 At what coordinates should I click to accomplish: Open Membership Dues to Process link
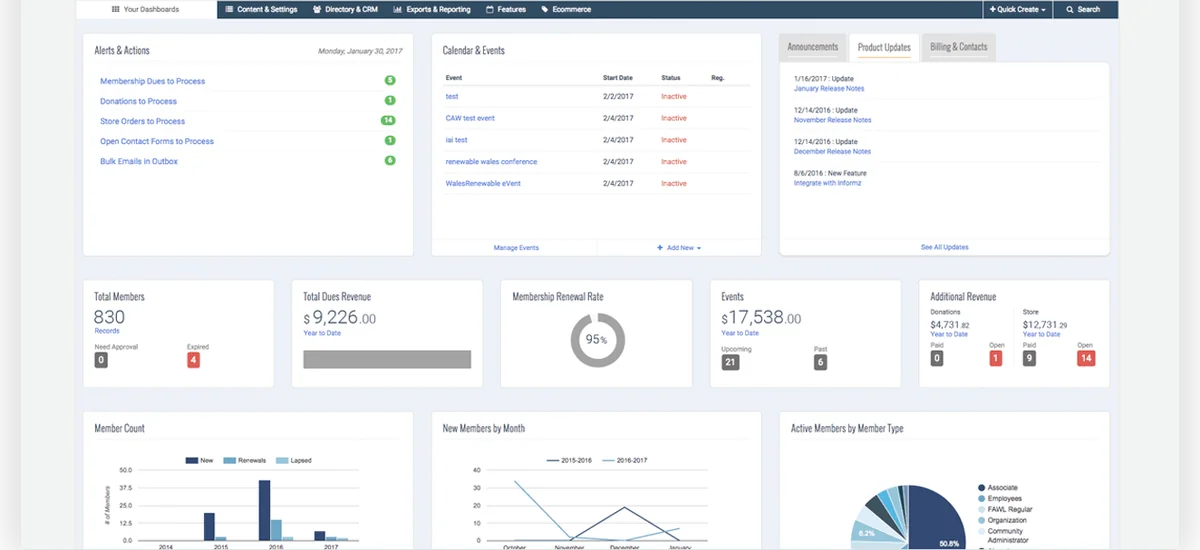pos(152,81)
